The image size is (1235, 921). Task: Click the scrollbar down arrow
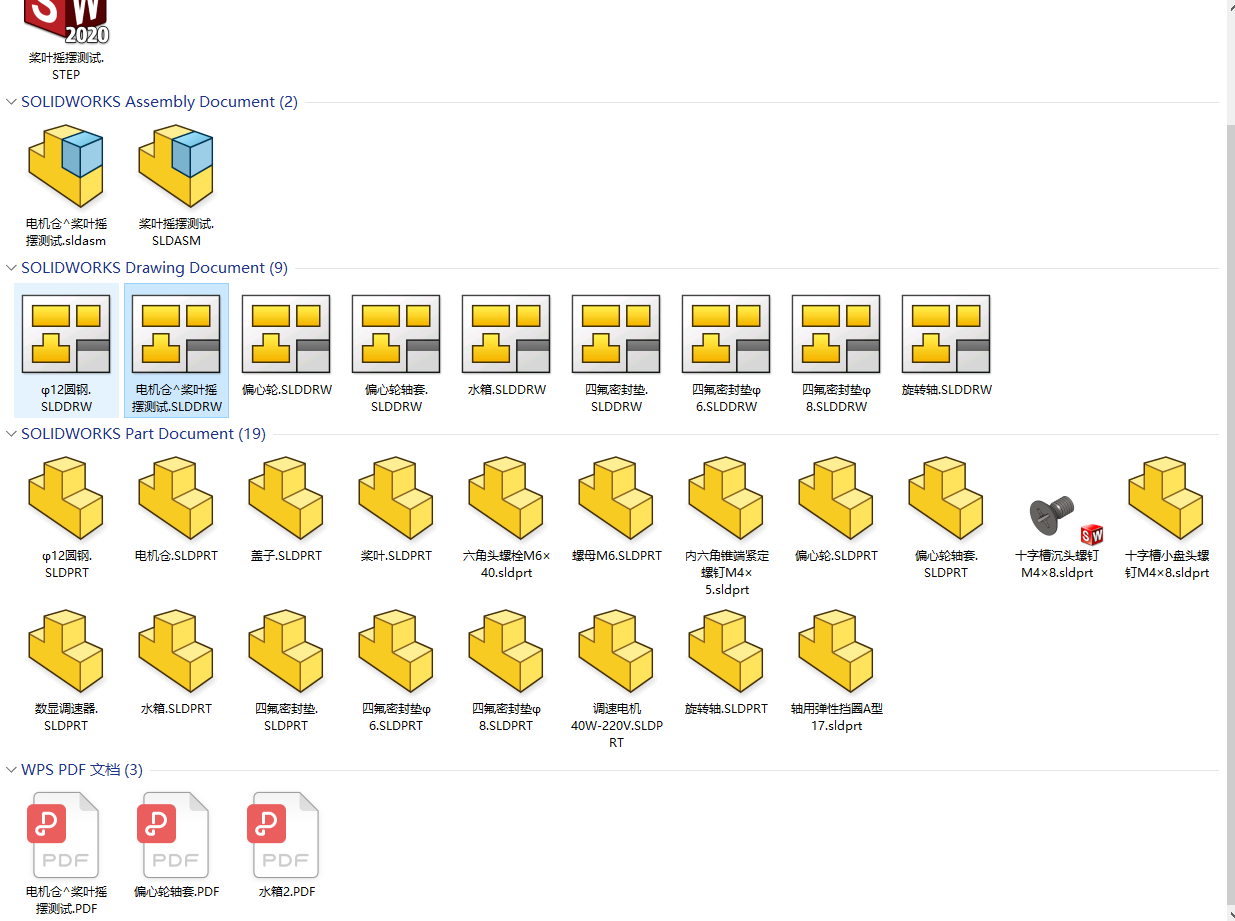1231,912
